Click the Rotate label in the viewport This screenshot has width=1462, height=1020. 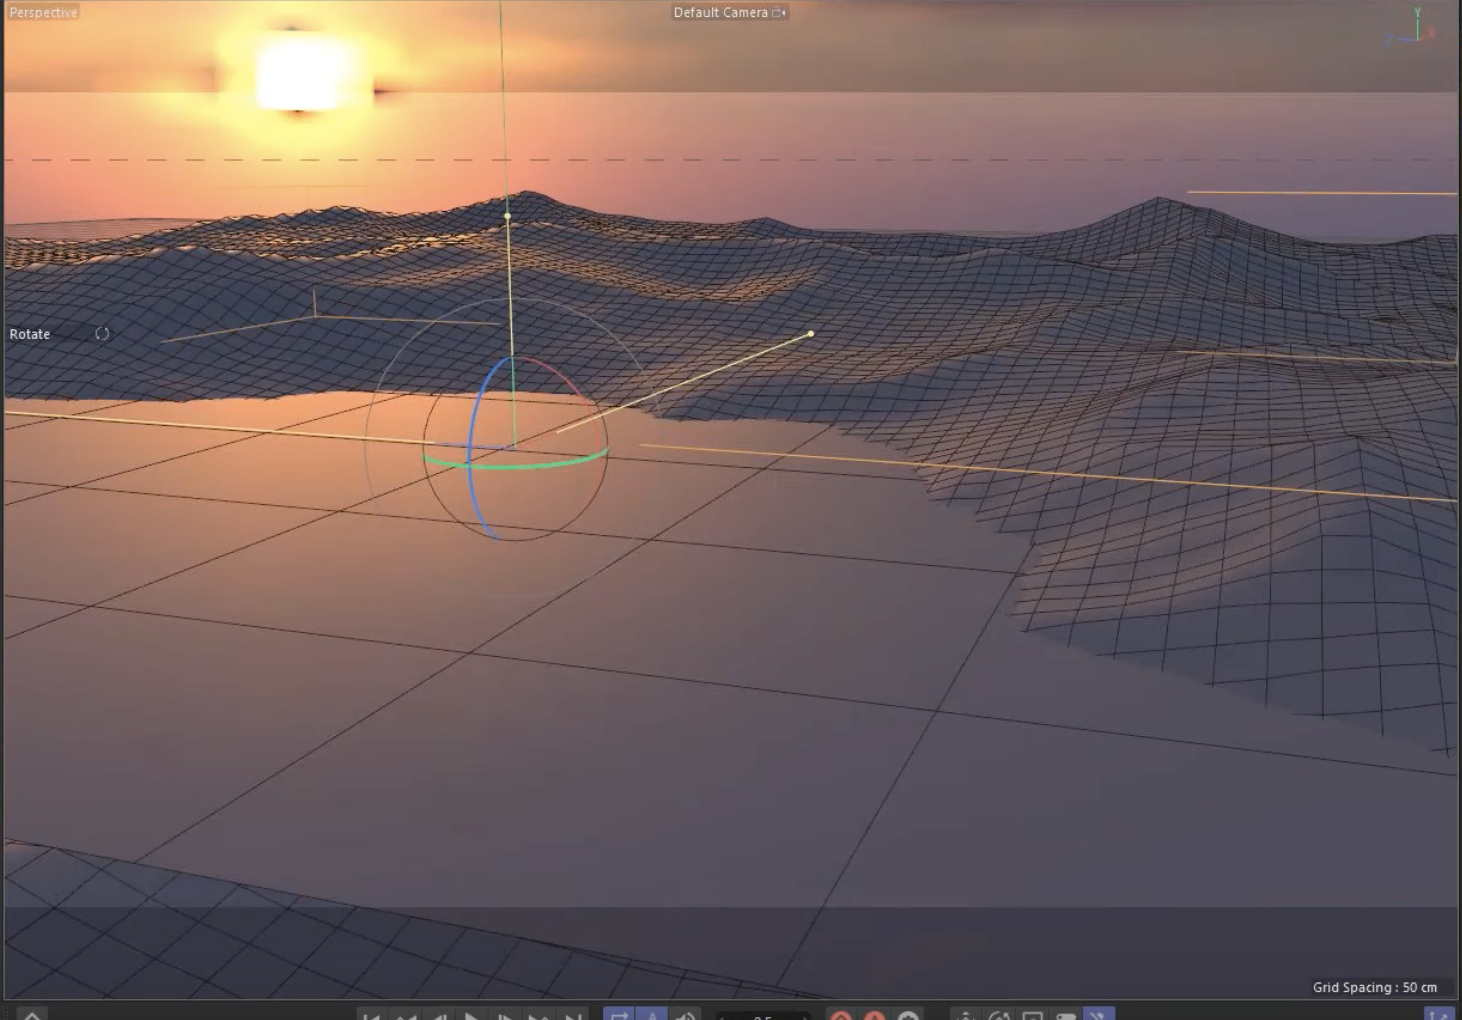click(29, 334)
